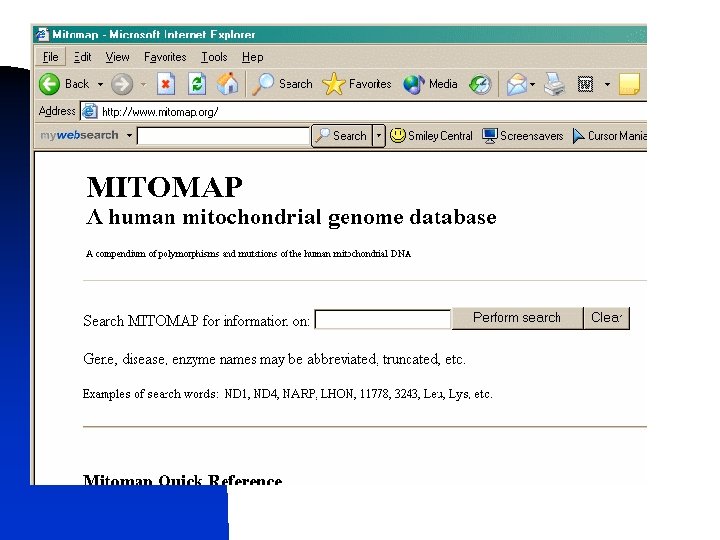Open Favorites star in toolbar

[x=357, y=84]
